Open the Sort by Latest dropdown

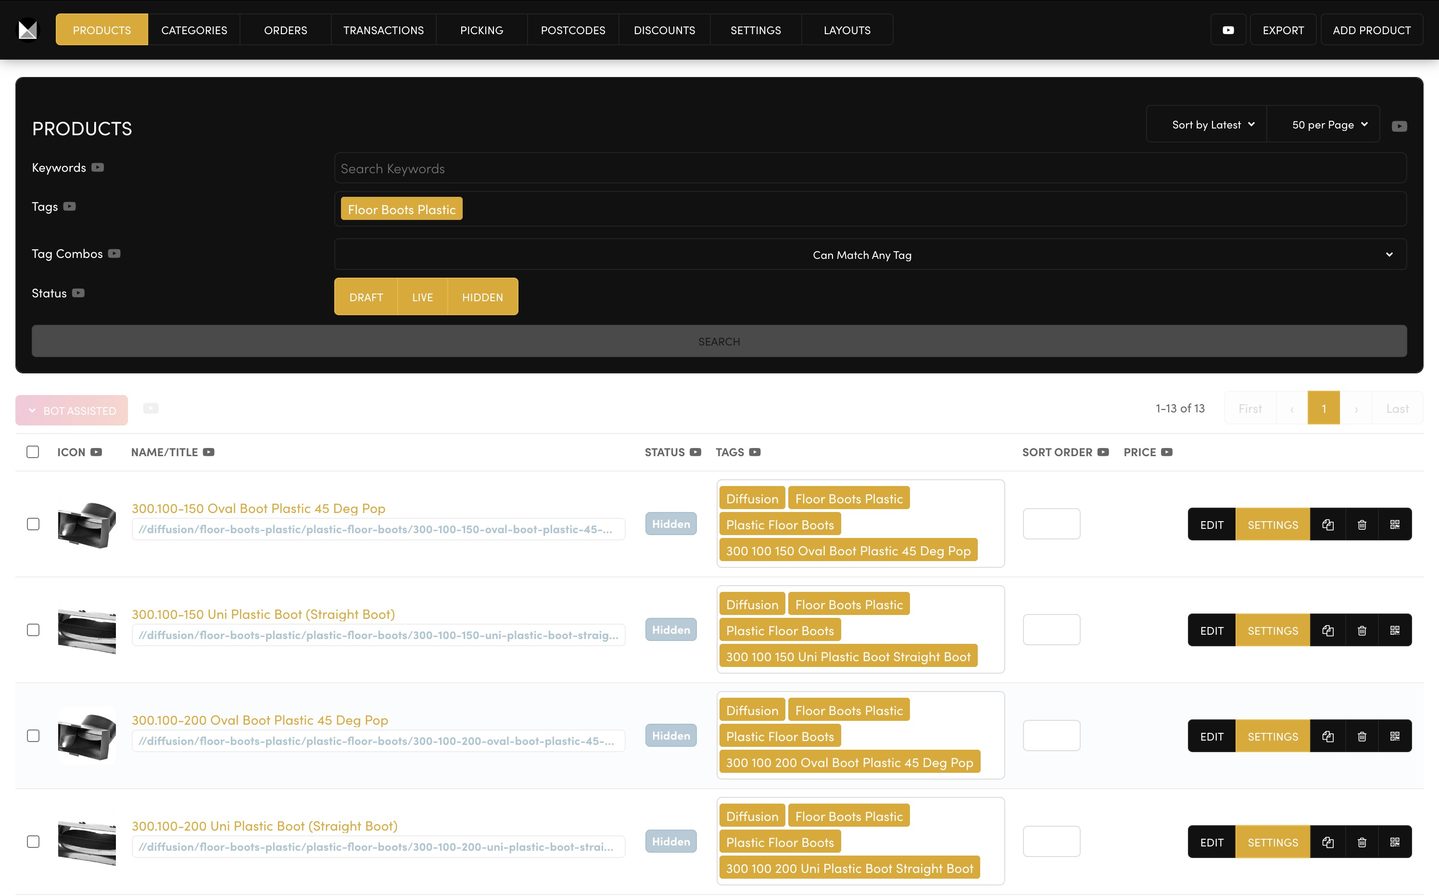click(x=1212, y=125)
